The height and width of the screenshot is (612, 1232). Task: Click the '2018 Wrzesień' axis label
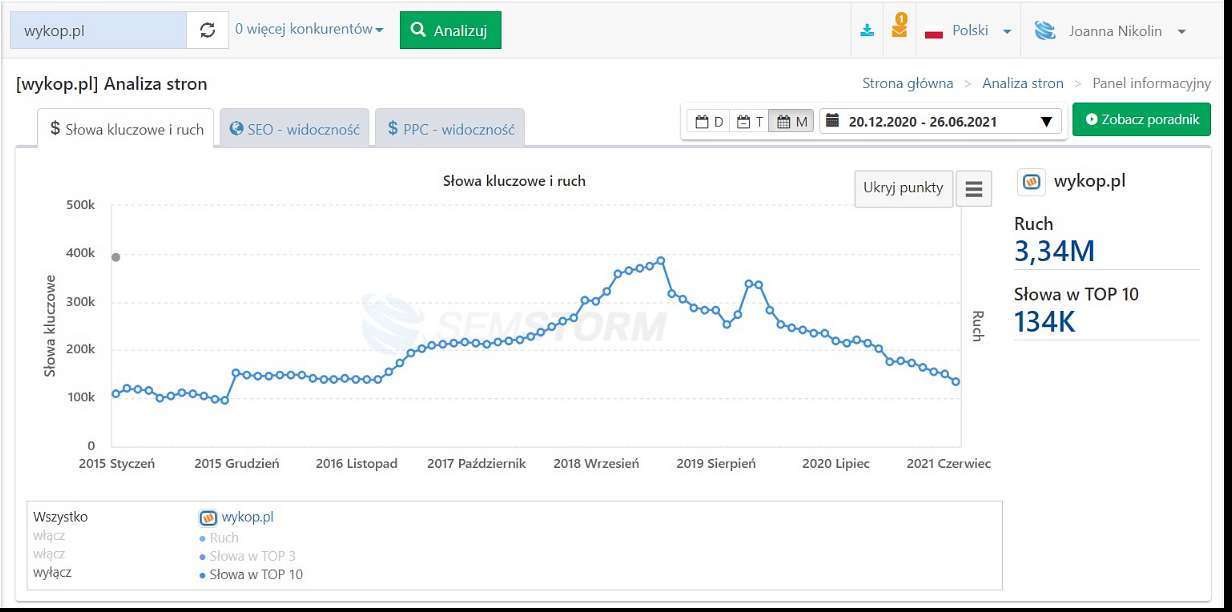pos(596,463)
